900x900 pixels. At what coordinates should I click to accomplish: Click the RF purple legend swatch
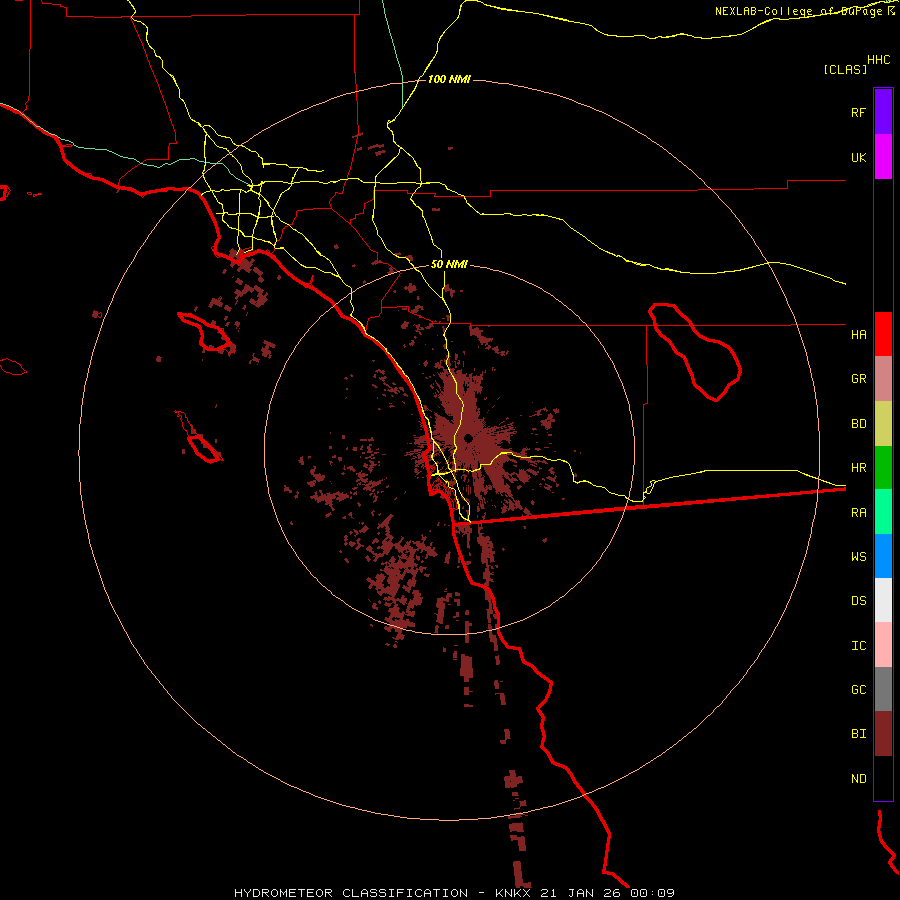tap(883, 112)
